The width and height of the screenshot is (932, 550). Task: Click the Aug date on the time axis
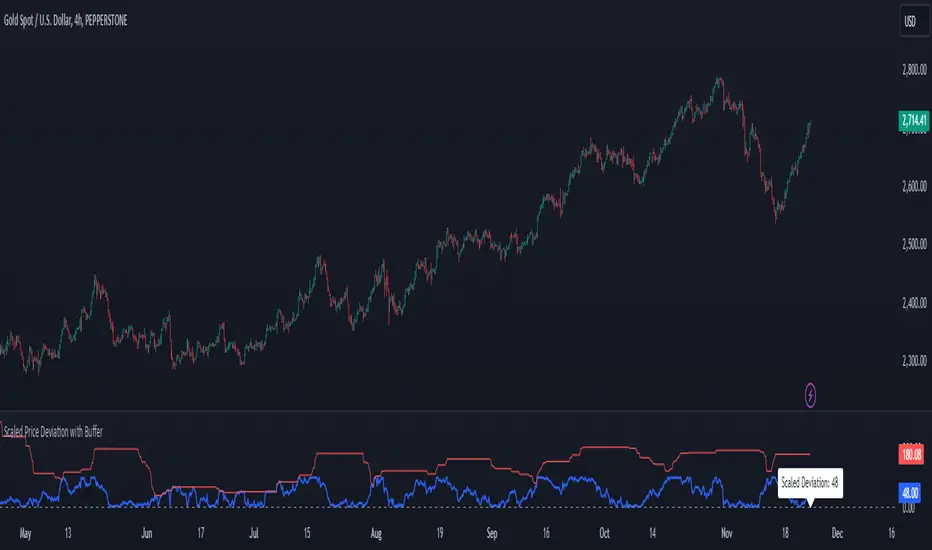click(376, 533)
